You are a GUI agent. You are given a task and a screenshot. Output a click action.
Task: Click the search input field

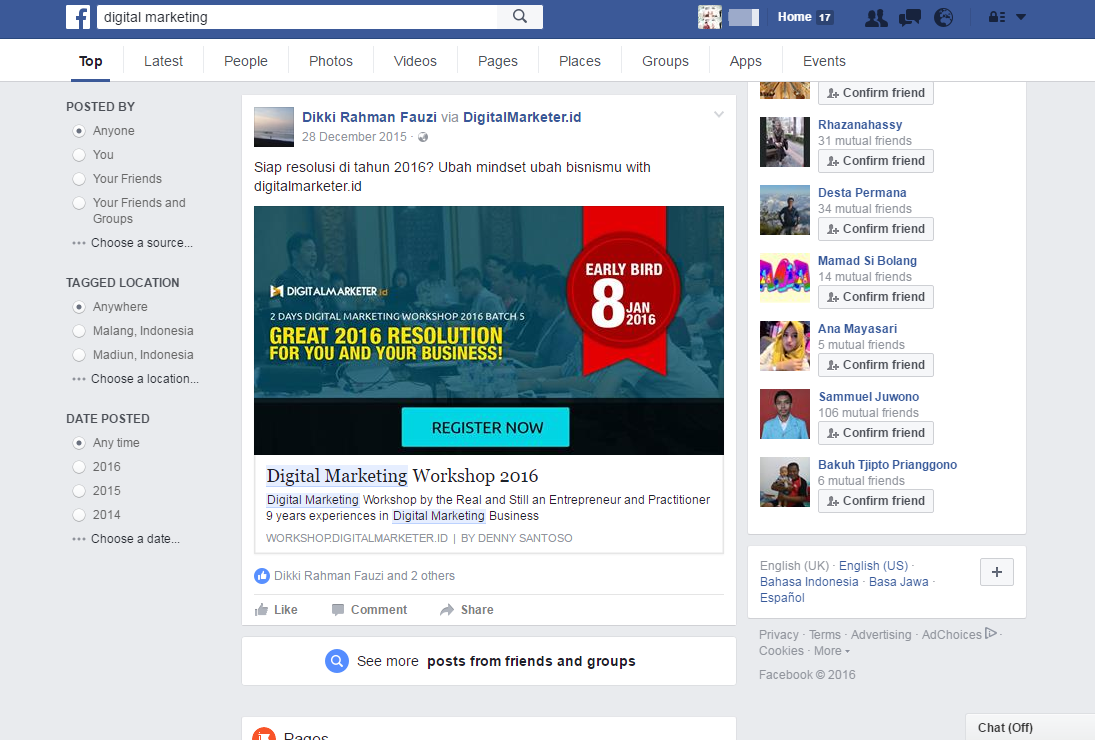pyautogui.click(x=297, y=17)
